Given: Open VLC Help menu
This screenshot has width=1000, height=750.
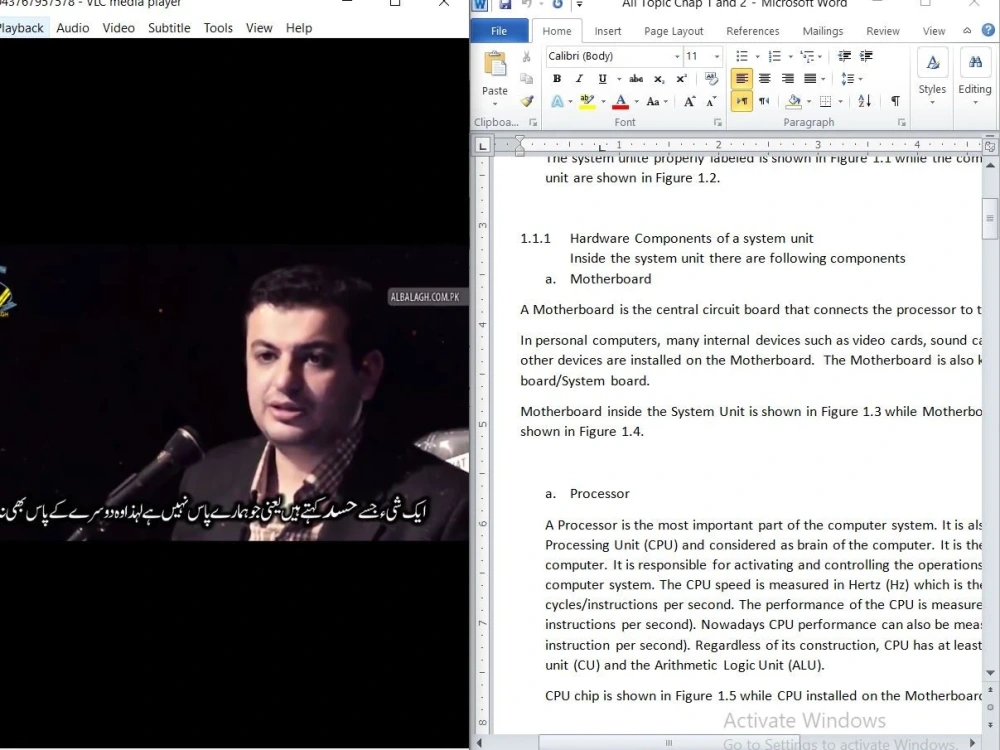Looking at the screenshot, I should point(298,28).
